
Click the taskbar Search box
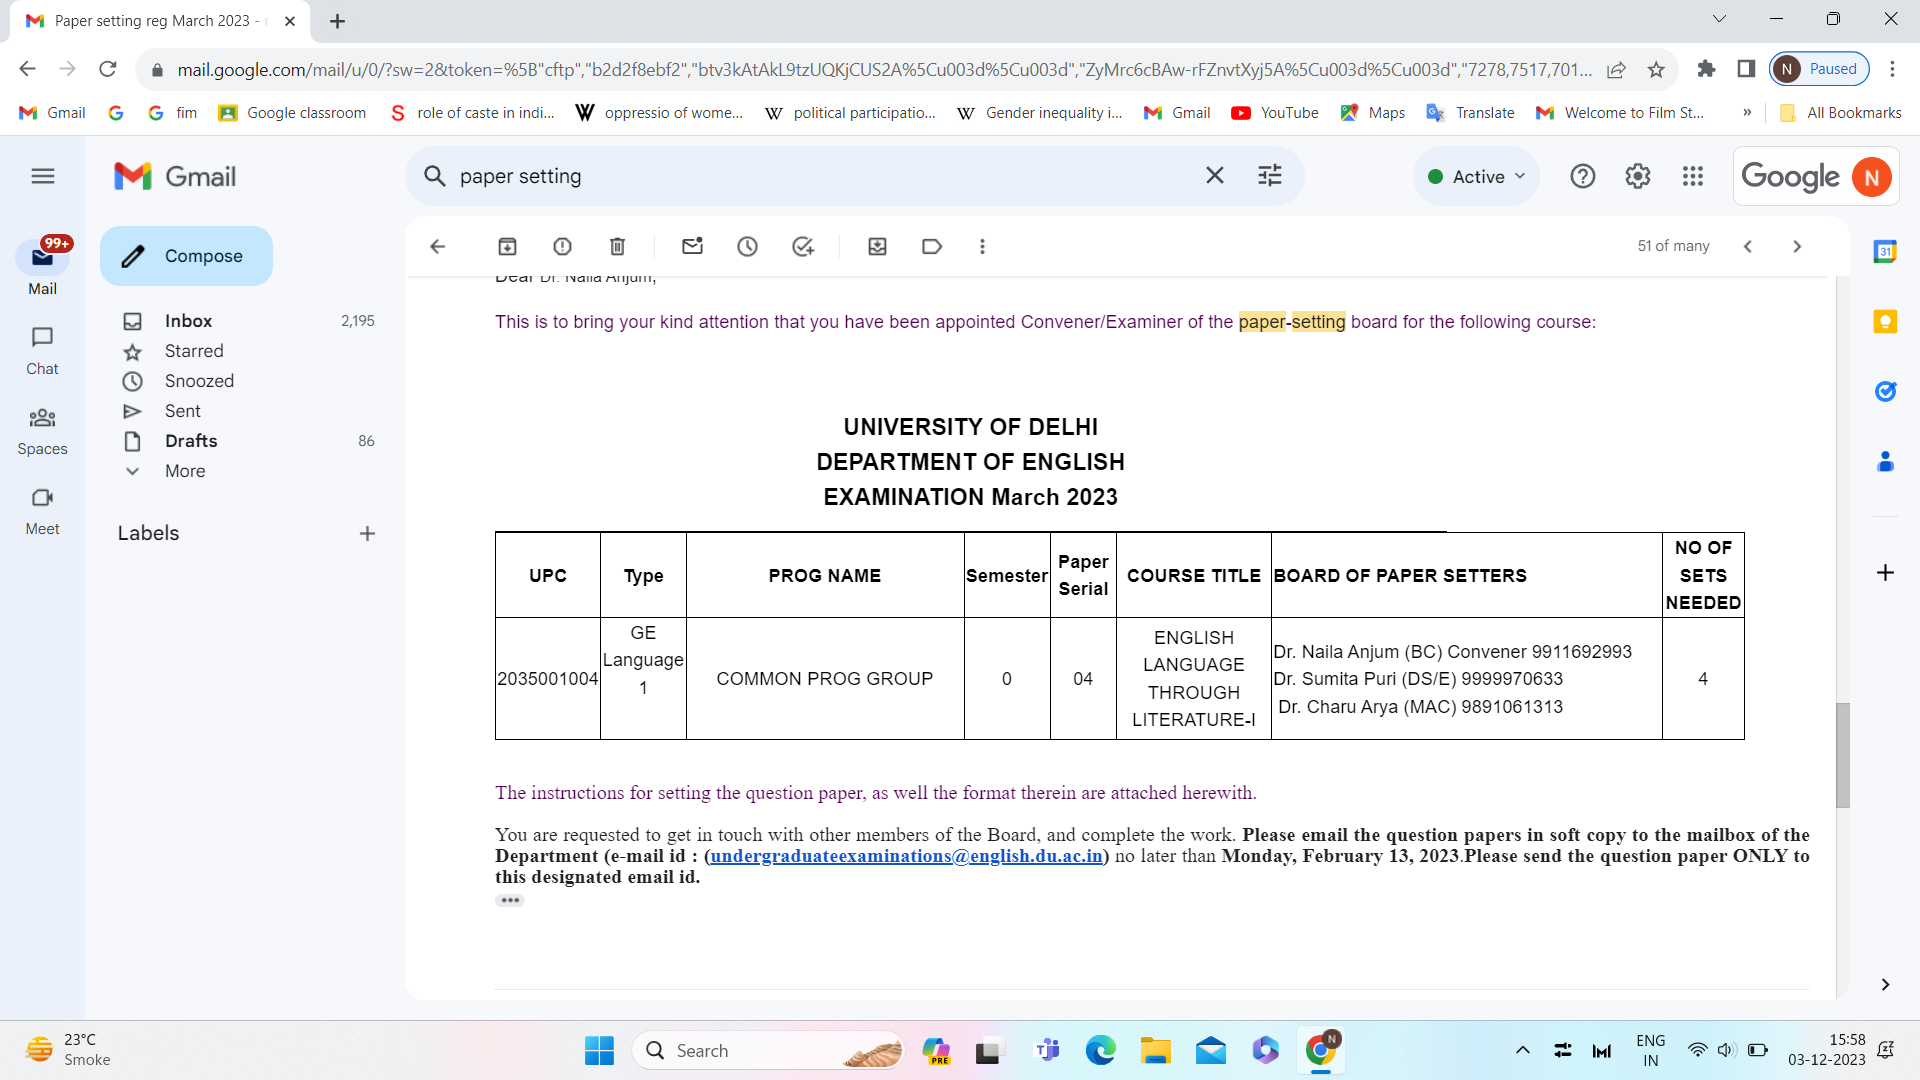768,1050
